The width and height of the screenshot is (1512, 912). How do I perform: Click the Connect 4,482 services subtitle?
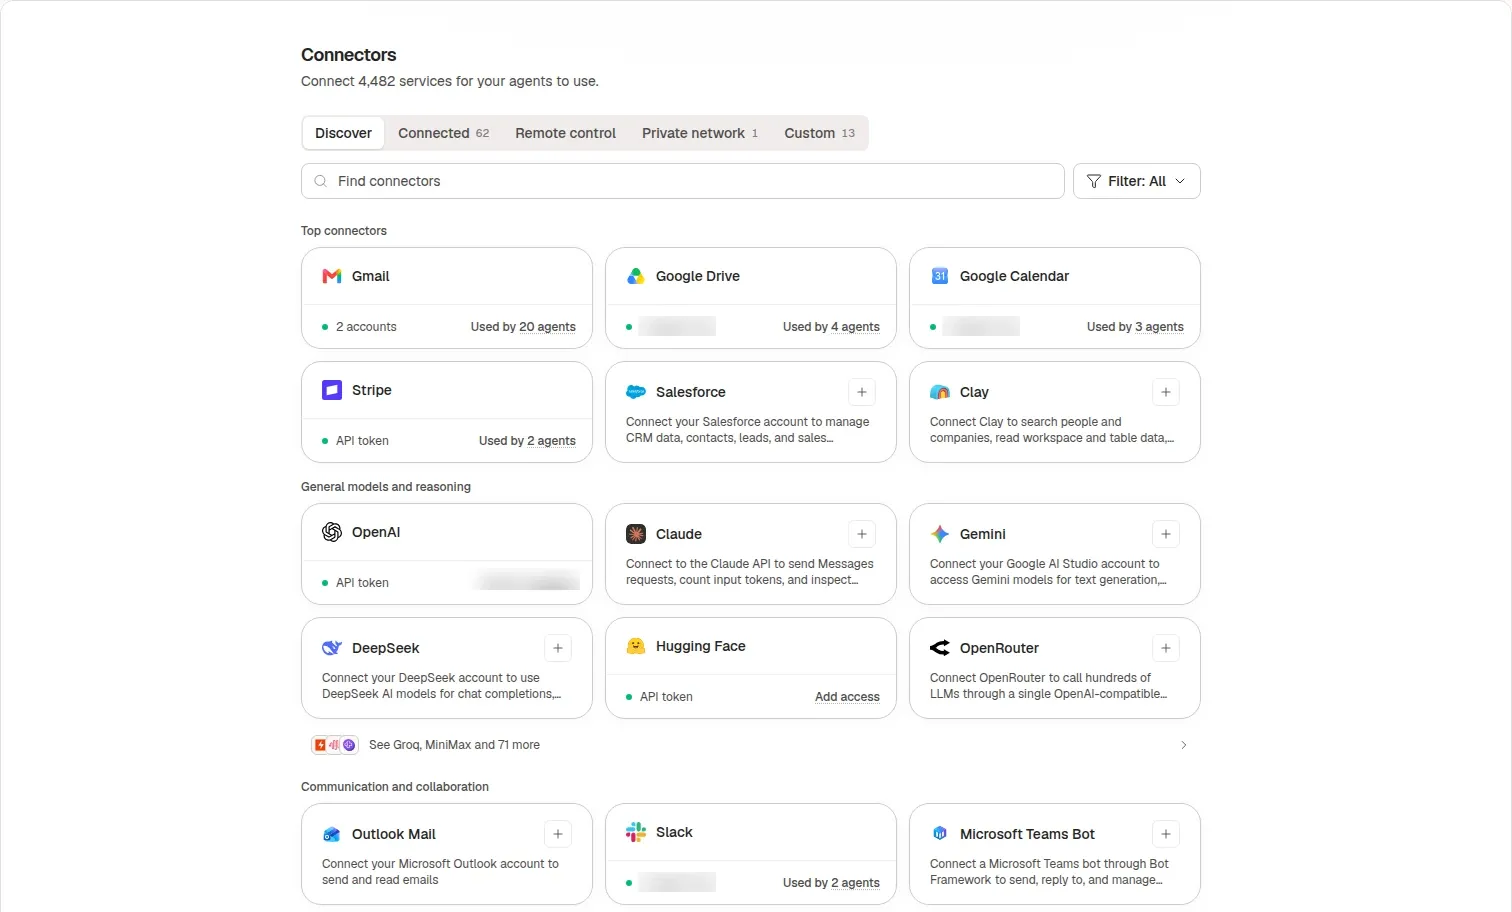click(450, 81)
